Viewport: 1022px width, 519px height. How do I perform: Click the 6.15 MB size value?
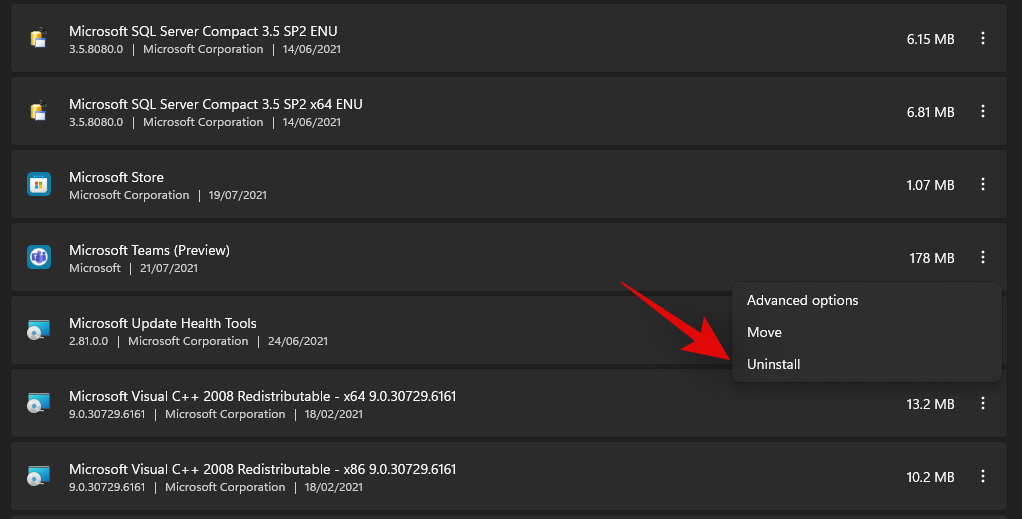coord(930,39)
